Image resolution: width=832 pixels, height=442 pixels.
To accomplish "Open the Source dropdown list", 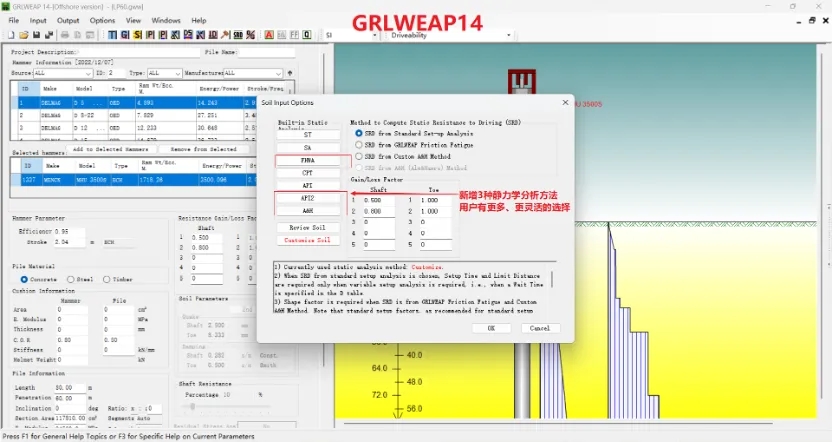I will click(x=88, y=73).
